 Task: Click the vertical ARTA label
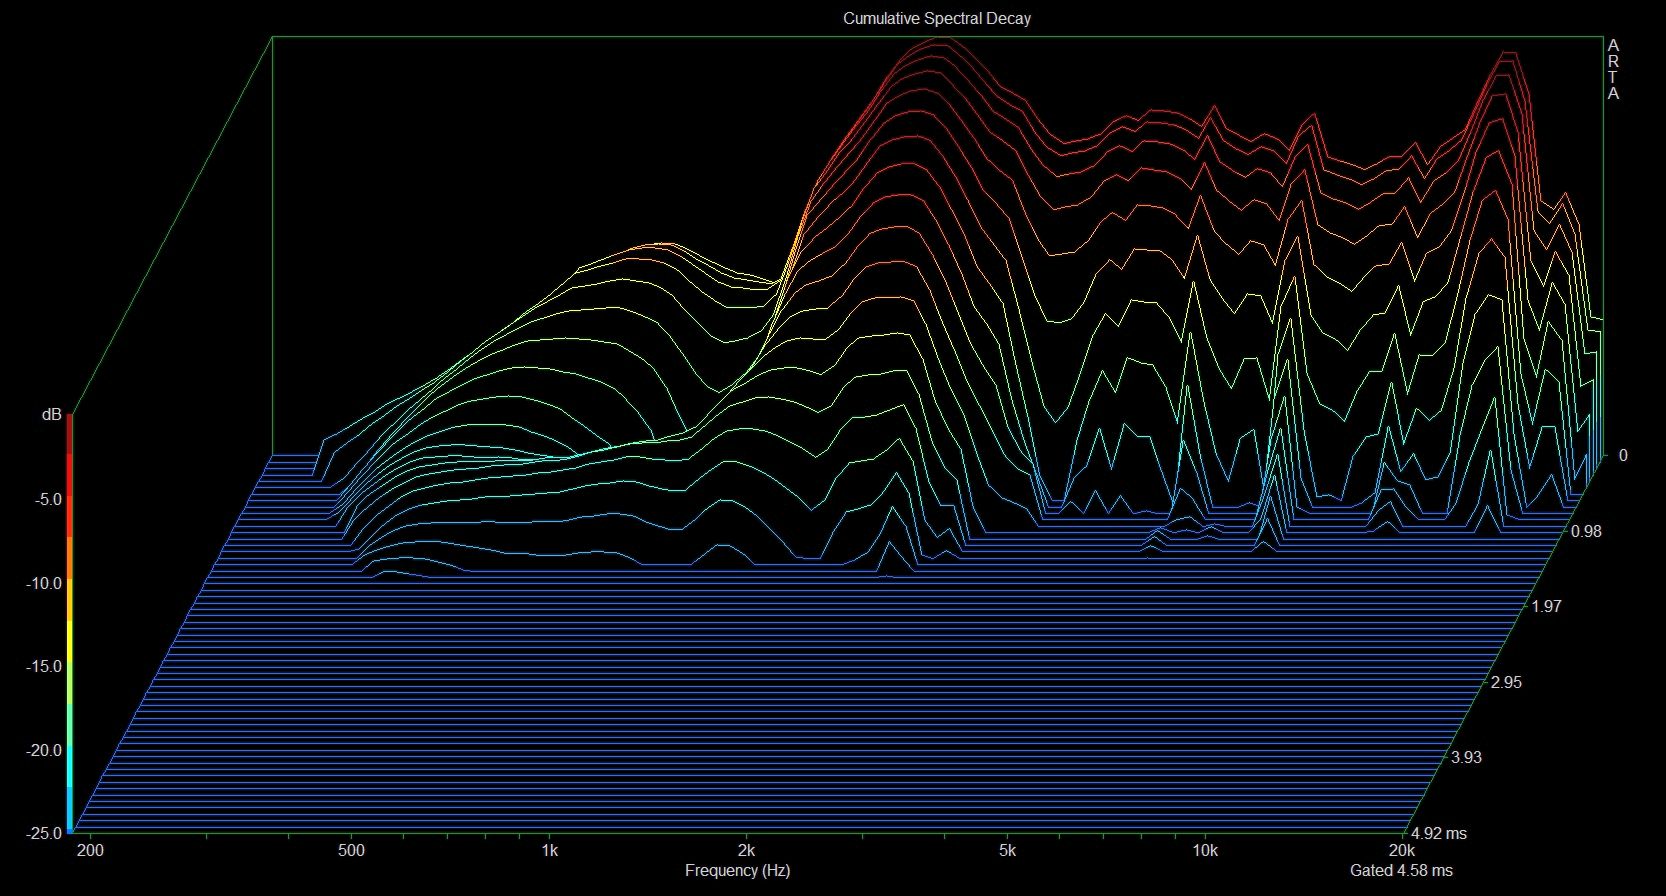(1612, 70)
